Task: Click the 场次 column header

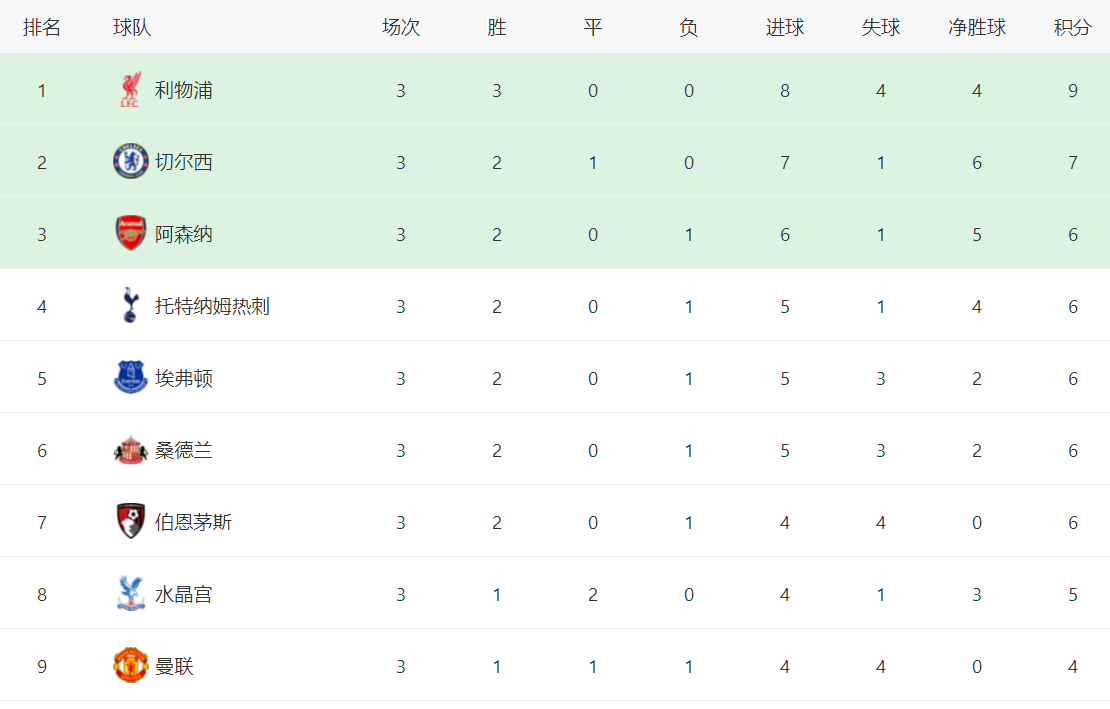Action: point(401,28)
